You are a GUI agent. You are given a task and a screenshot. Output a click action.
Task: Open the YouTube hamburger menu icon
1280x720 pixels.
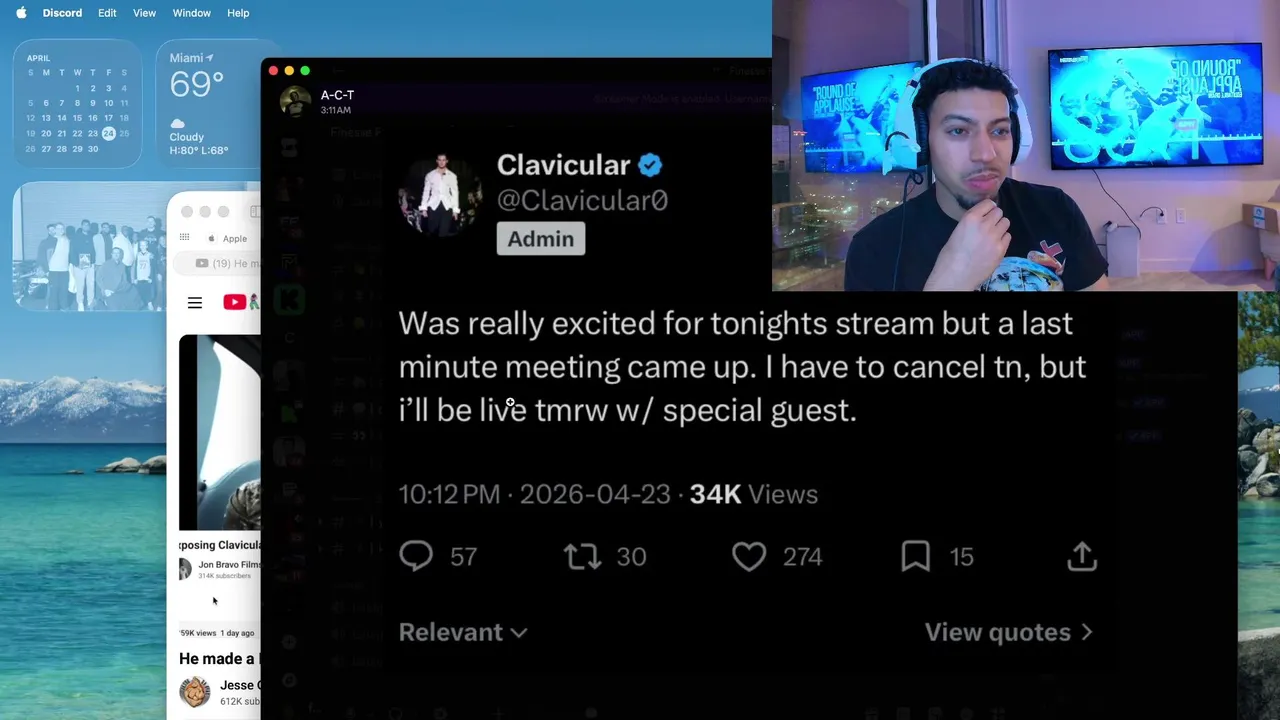click(x=195, y=302)
